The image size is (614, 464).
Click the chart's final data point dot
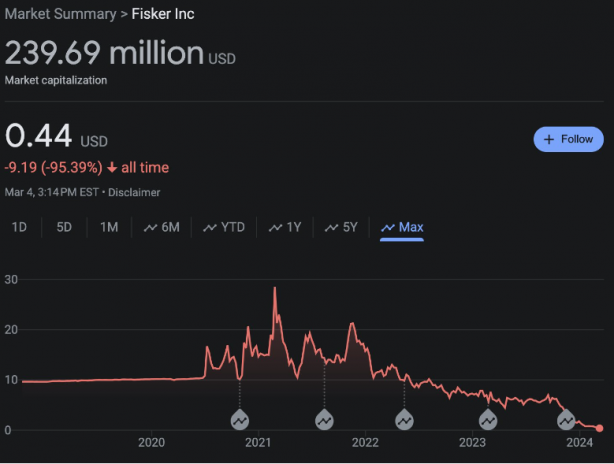pos(599,428)
